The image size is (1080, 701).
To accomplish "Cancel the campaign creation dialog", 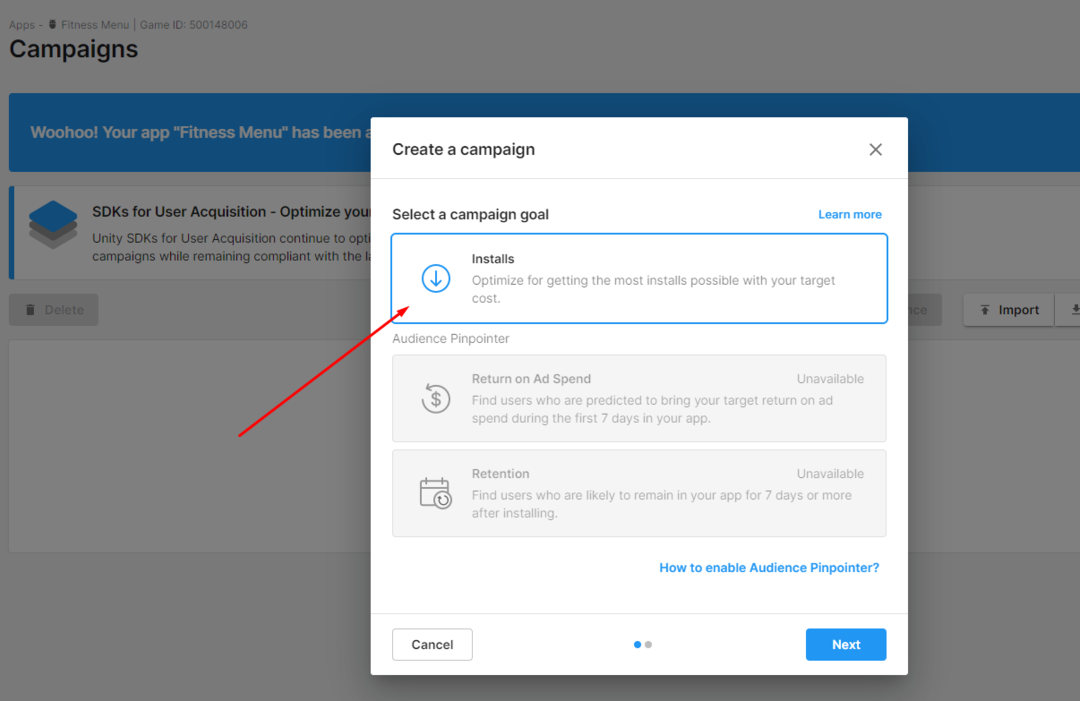I will (x=432, y=644).
